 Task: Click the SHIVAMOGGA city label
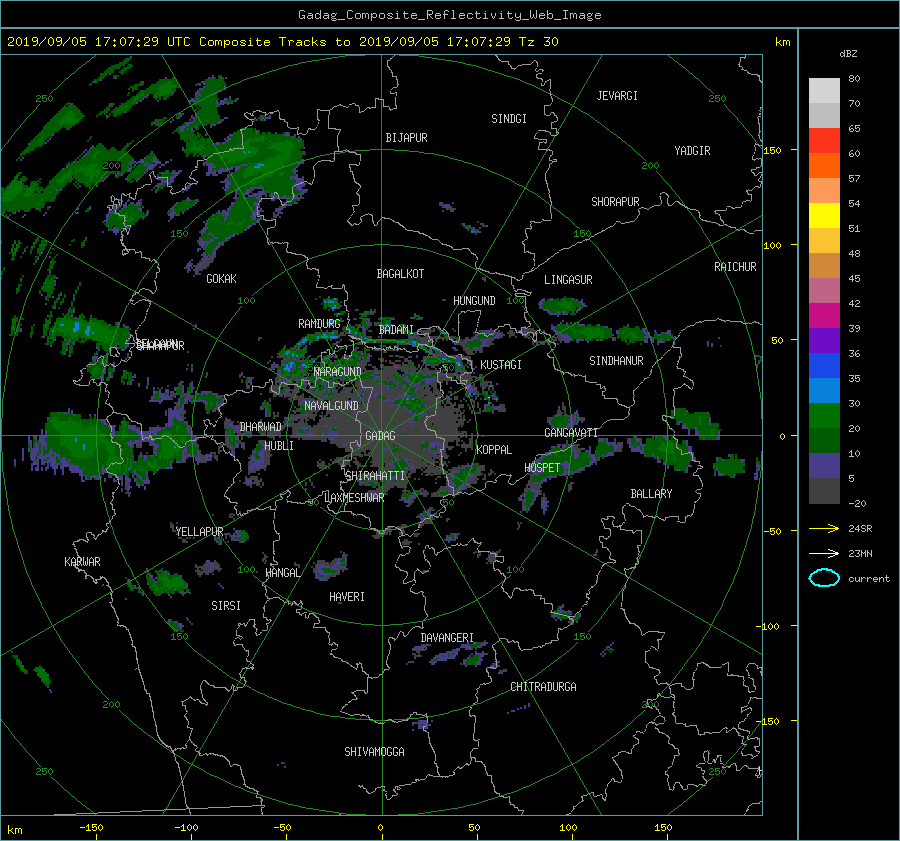[374, 752]
